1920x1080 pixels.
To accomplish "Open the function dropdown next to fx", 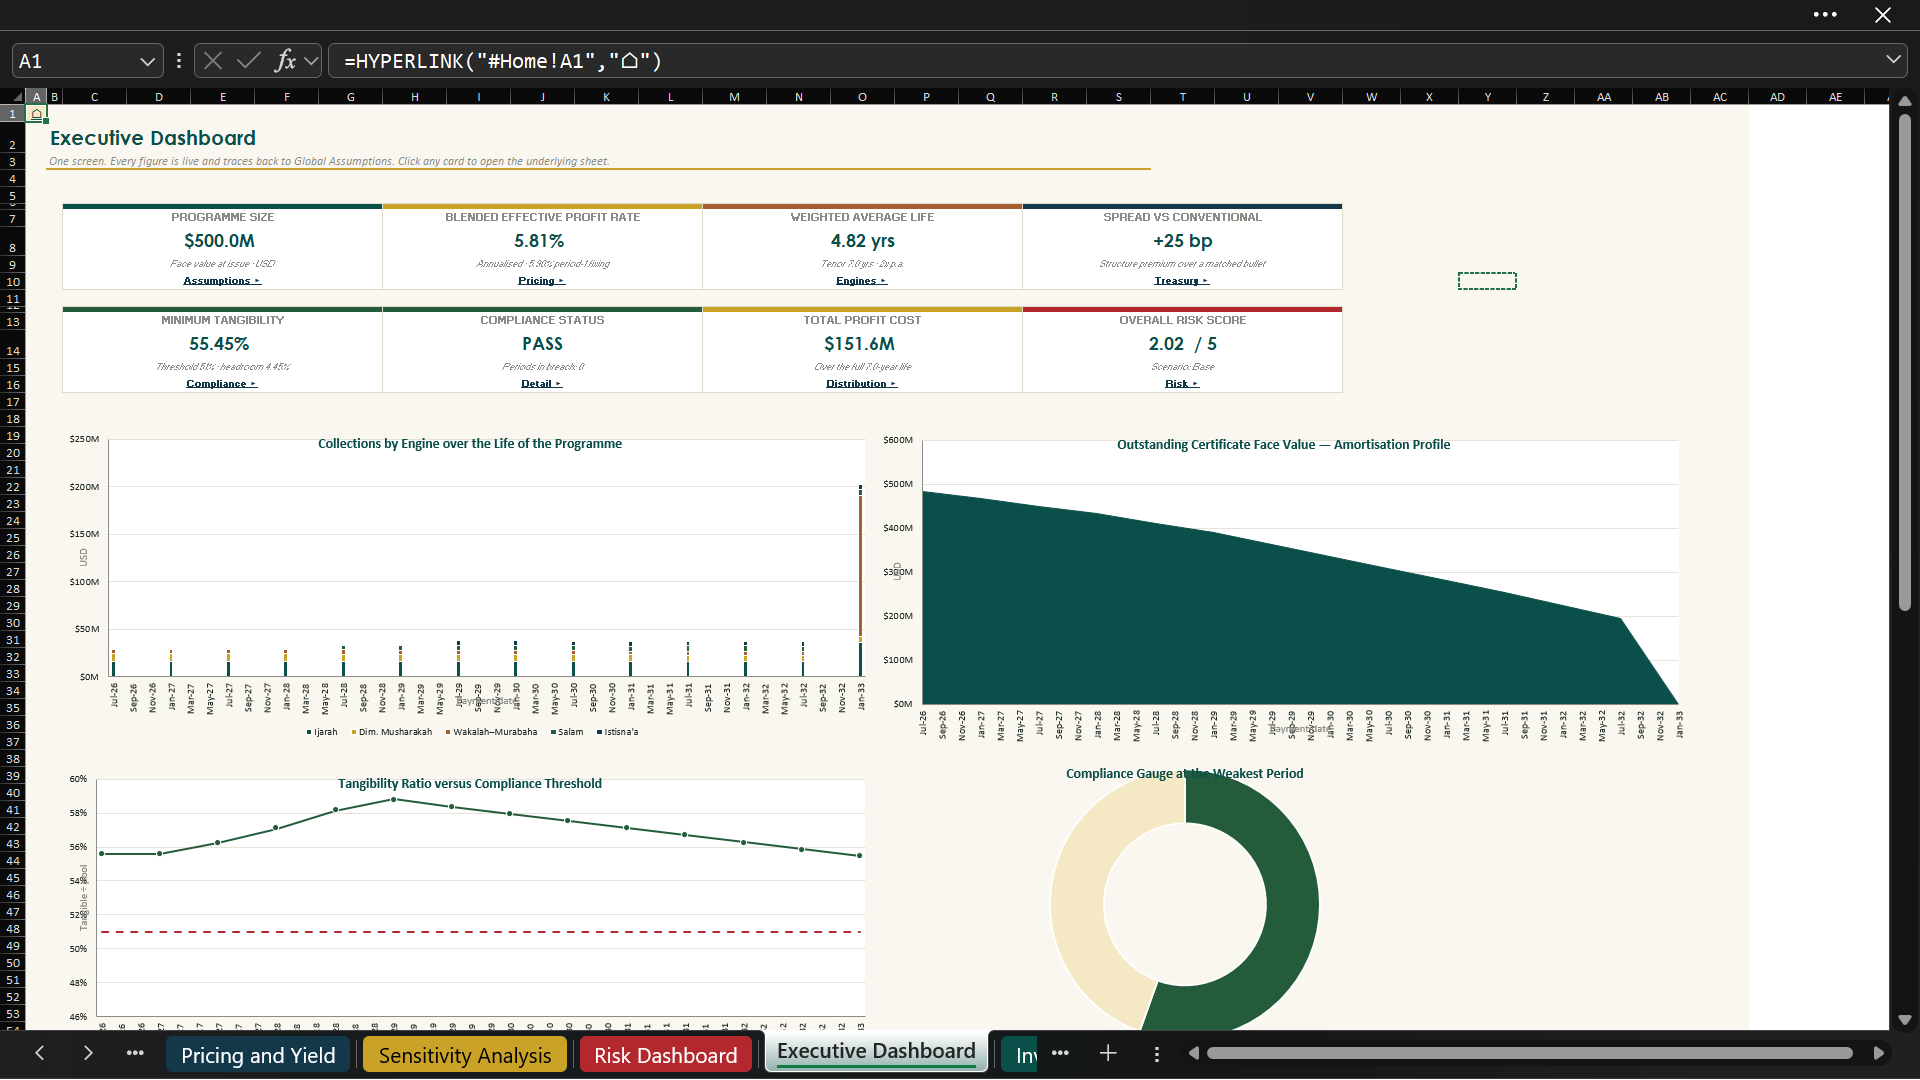I will 311,61.
